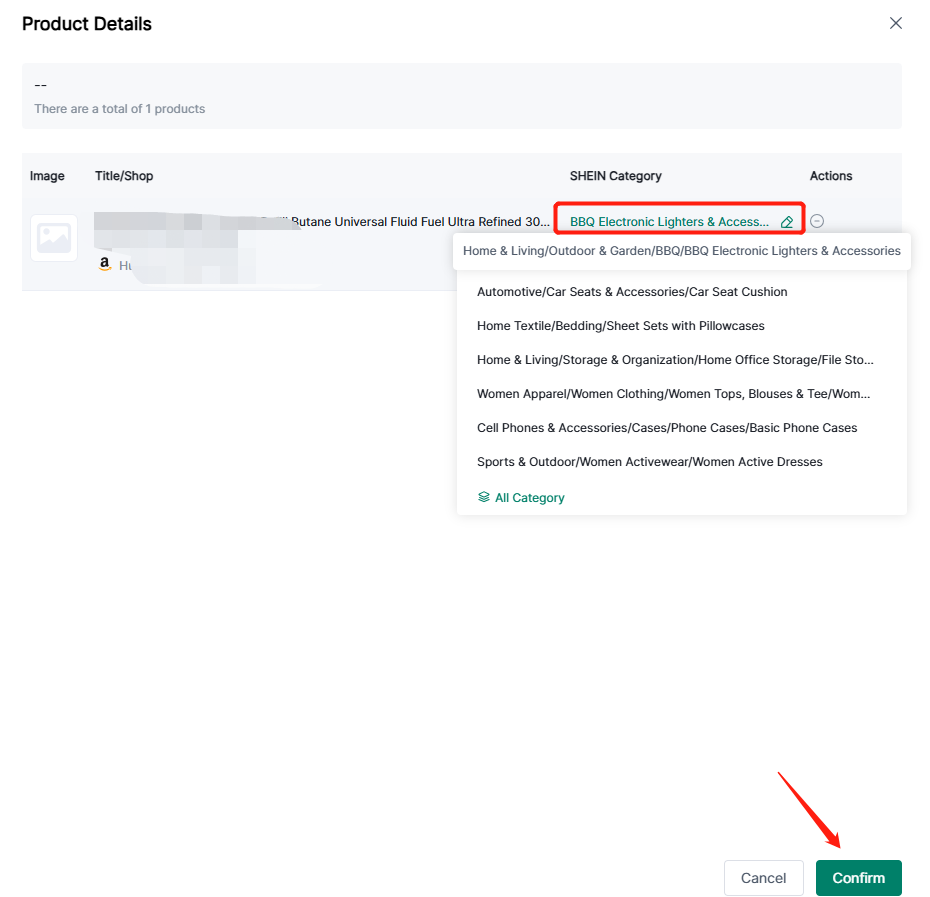This screenshot has height=897, width=930.
Task: Click the SHEIN Category column header
Action: point(615,176)
